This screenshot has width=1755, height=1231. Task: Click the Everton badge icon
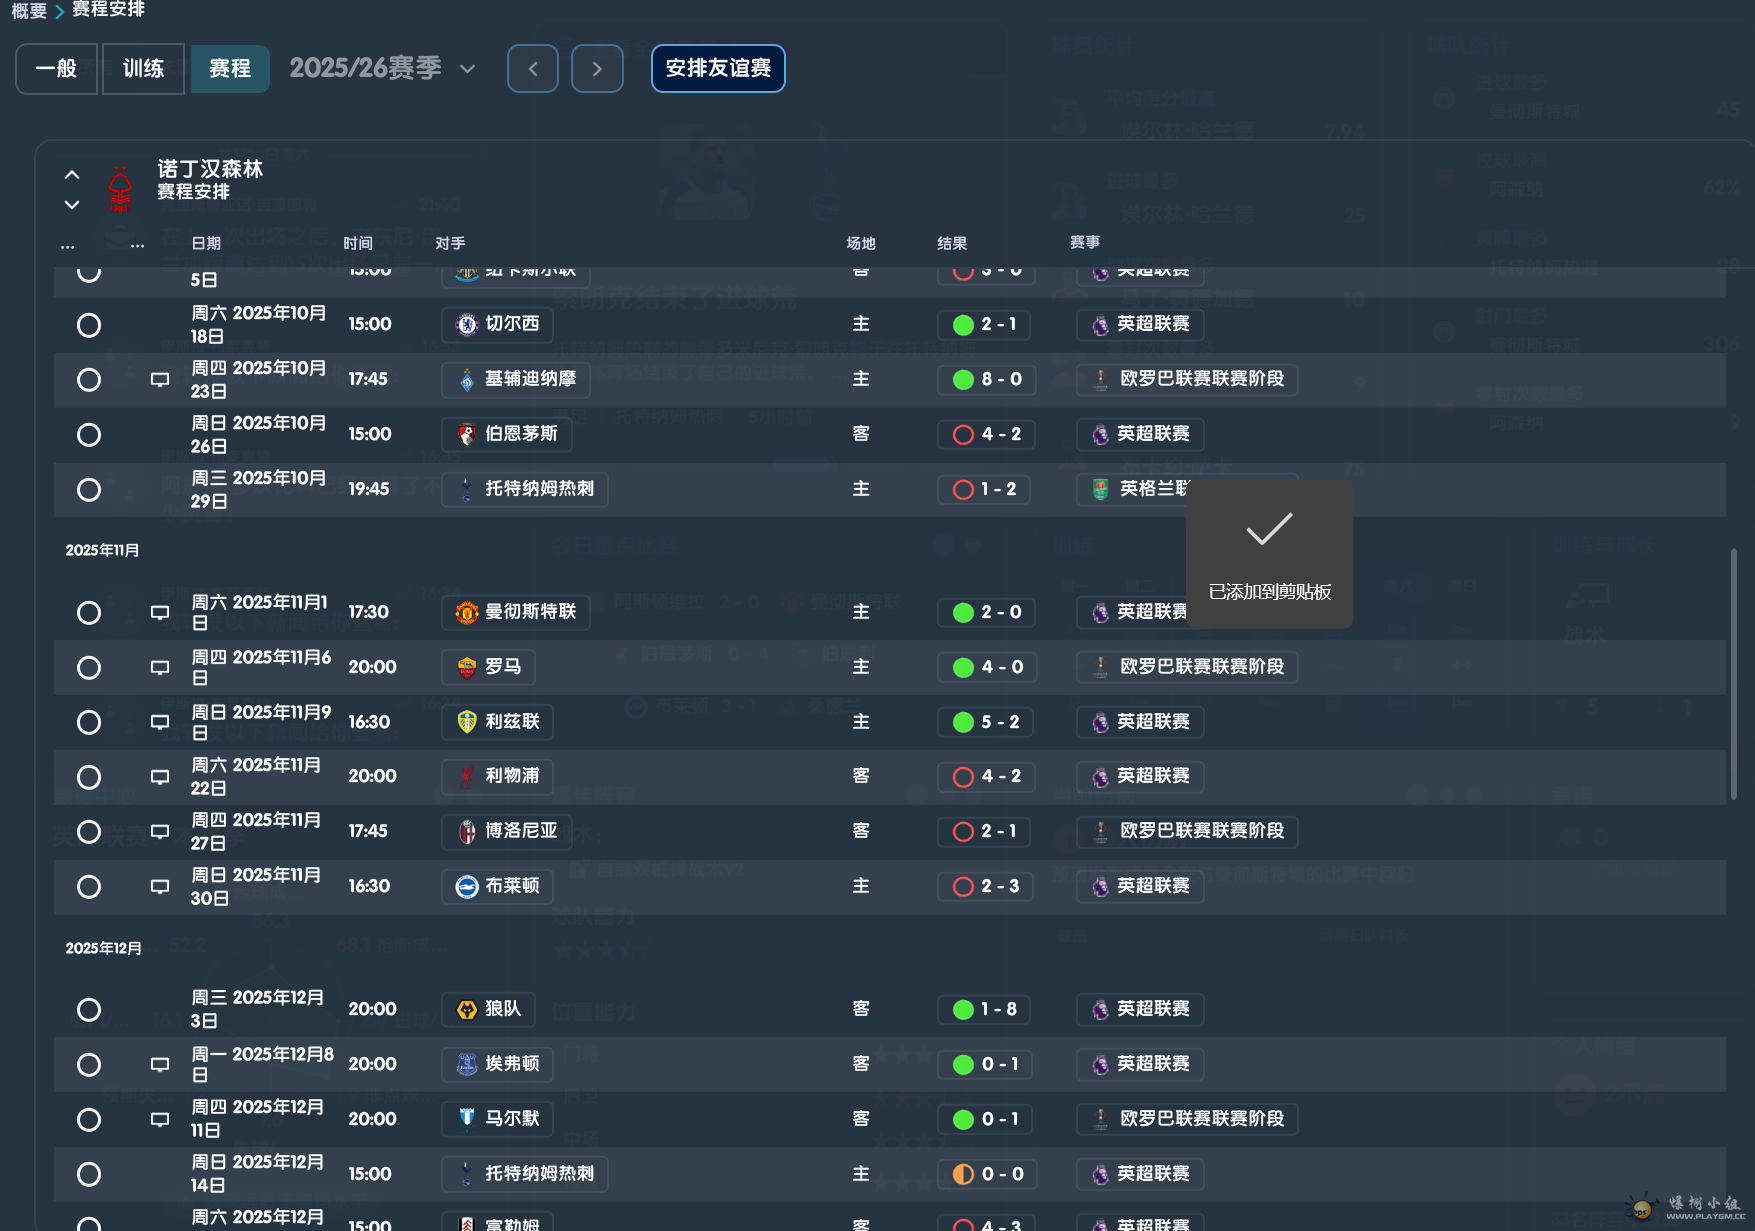tap(466, 1065)
